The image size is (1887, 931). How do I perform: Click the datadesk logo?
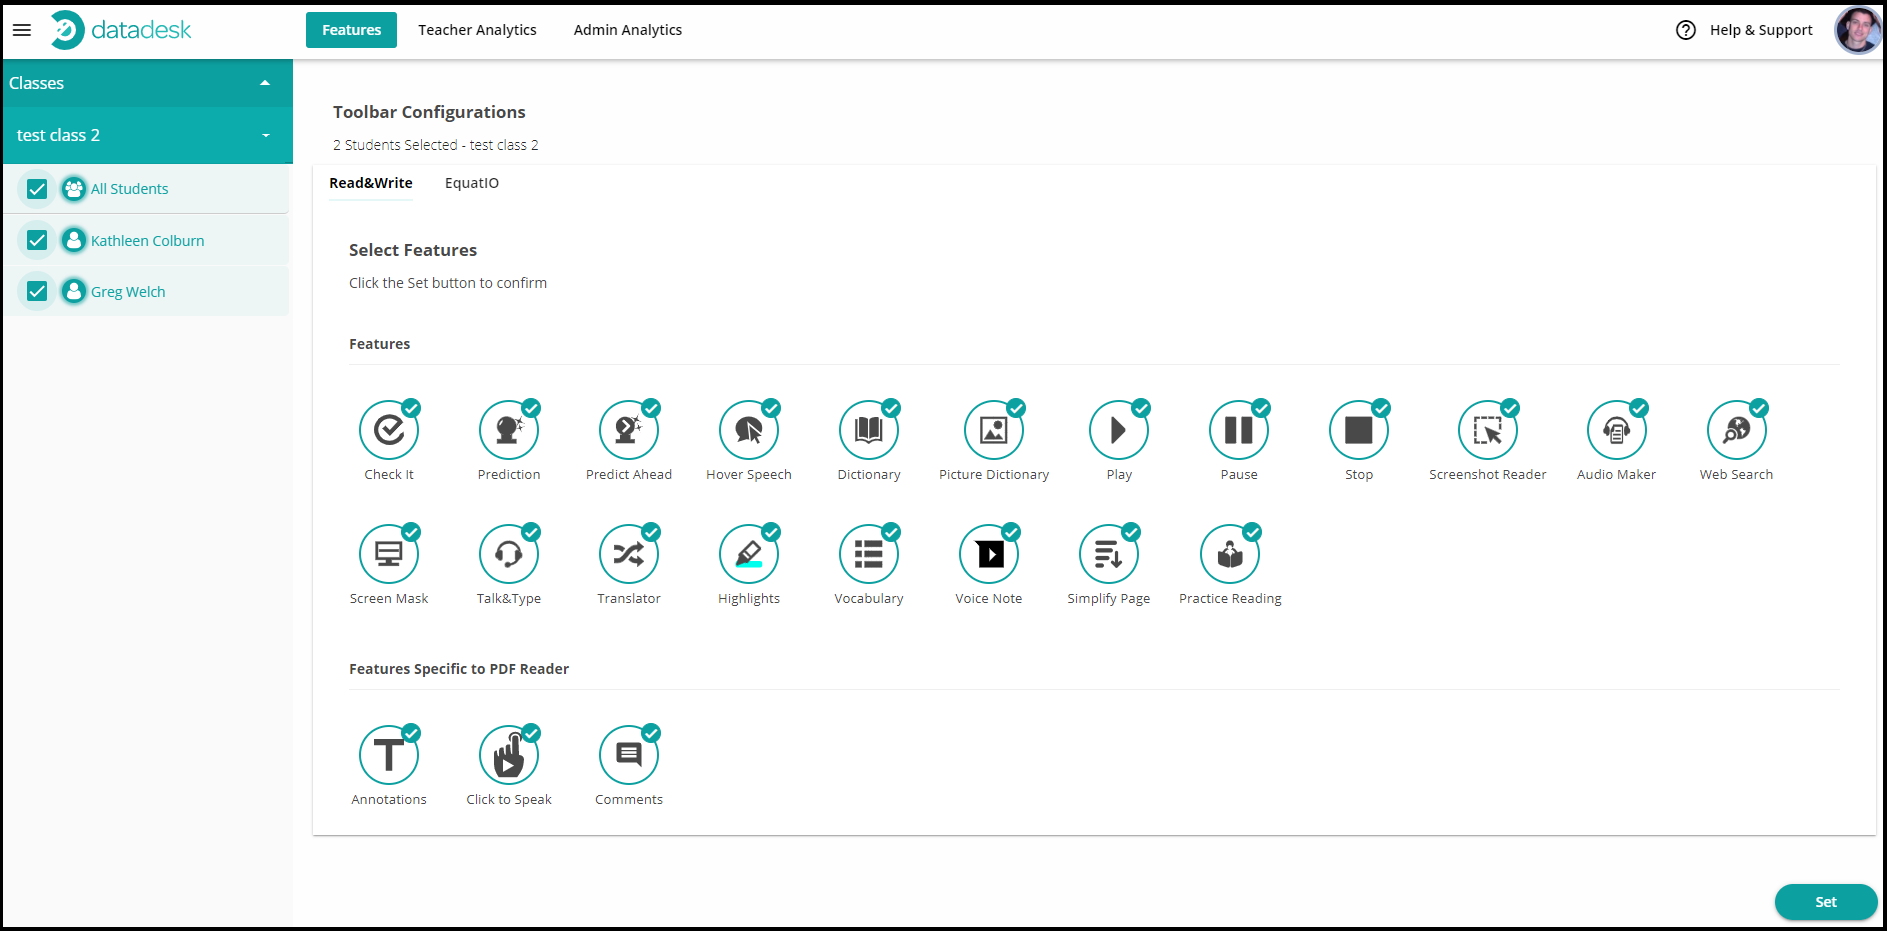[x=121, y=30]
